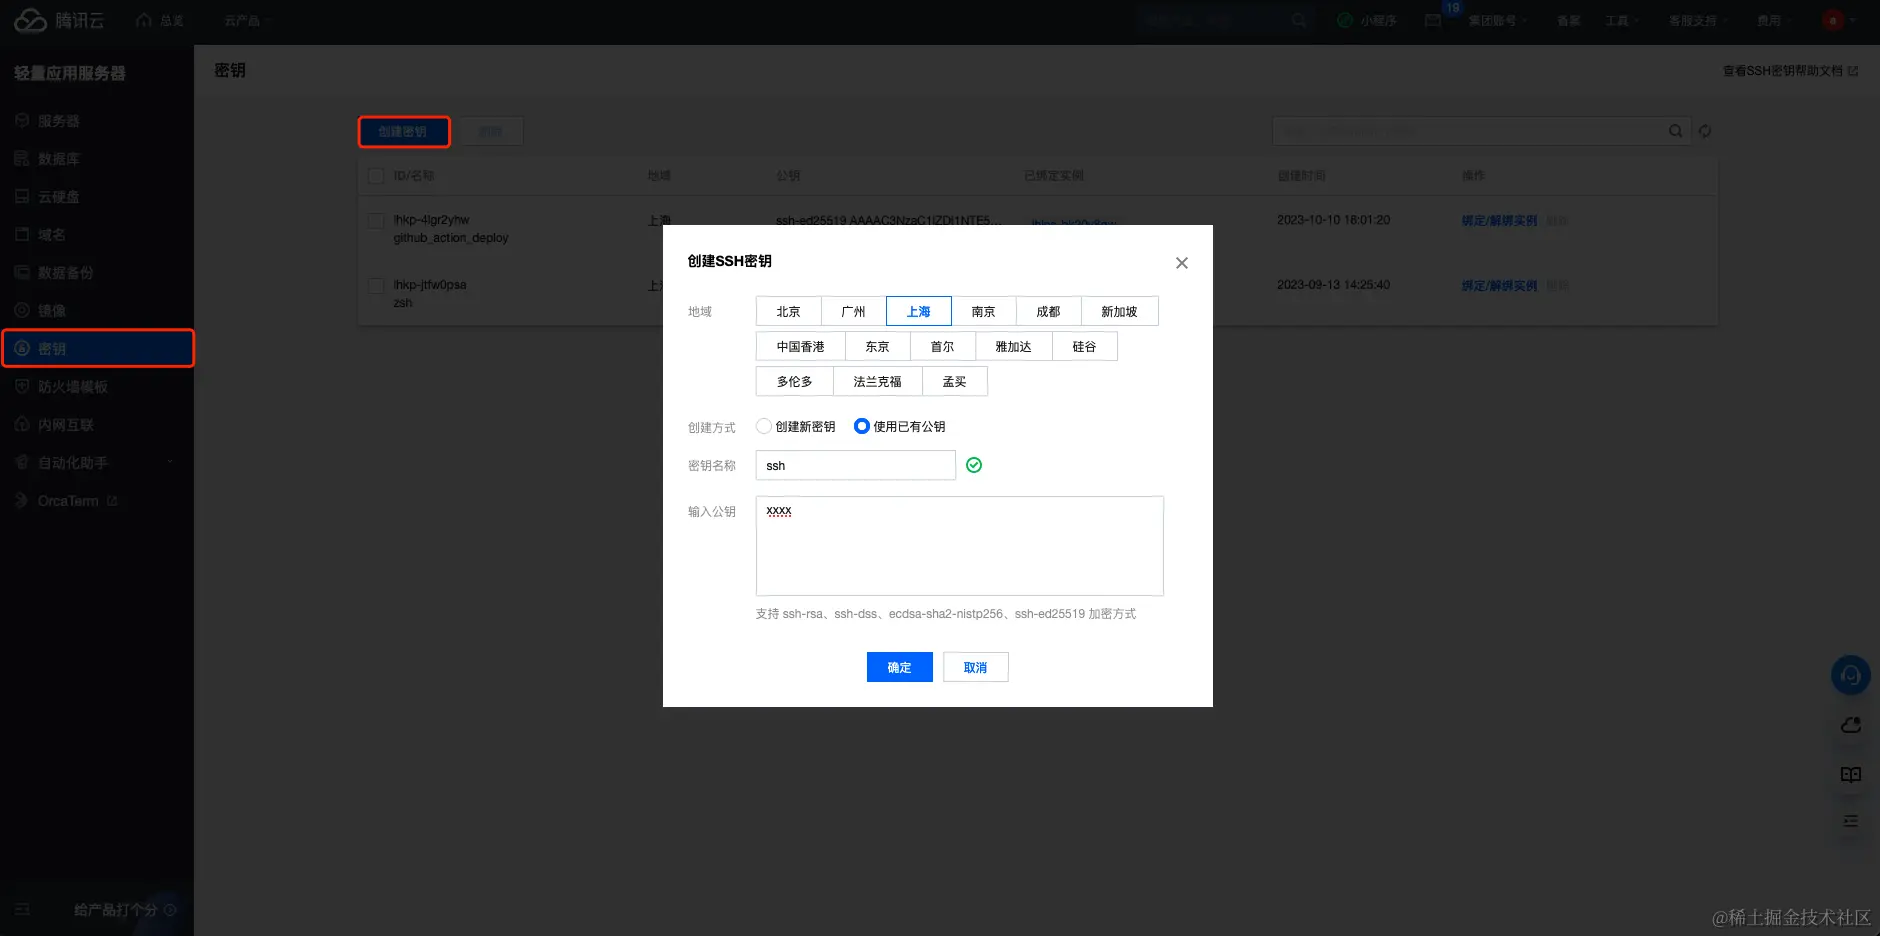Click the cloud shell floating icon
Viewport: 1880px width, 936px height.
(1851, 725)
